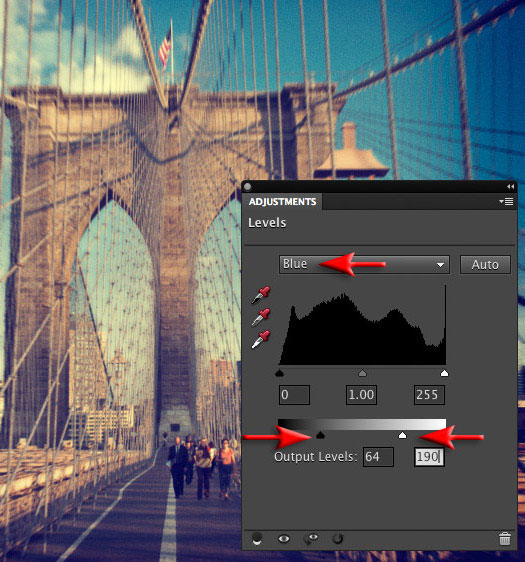The height and width of the screenshot is (562, 525).
Task: Click the Levels heading text
Action: pyautogui.click(x=267, y=223)
